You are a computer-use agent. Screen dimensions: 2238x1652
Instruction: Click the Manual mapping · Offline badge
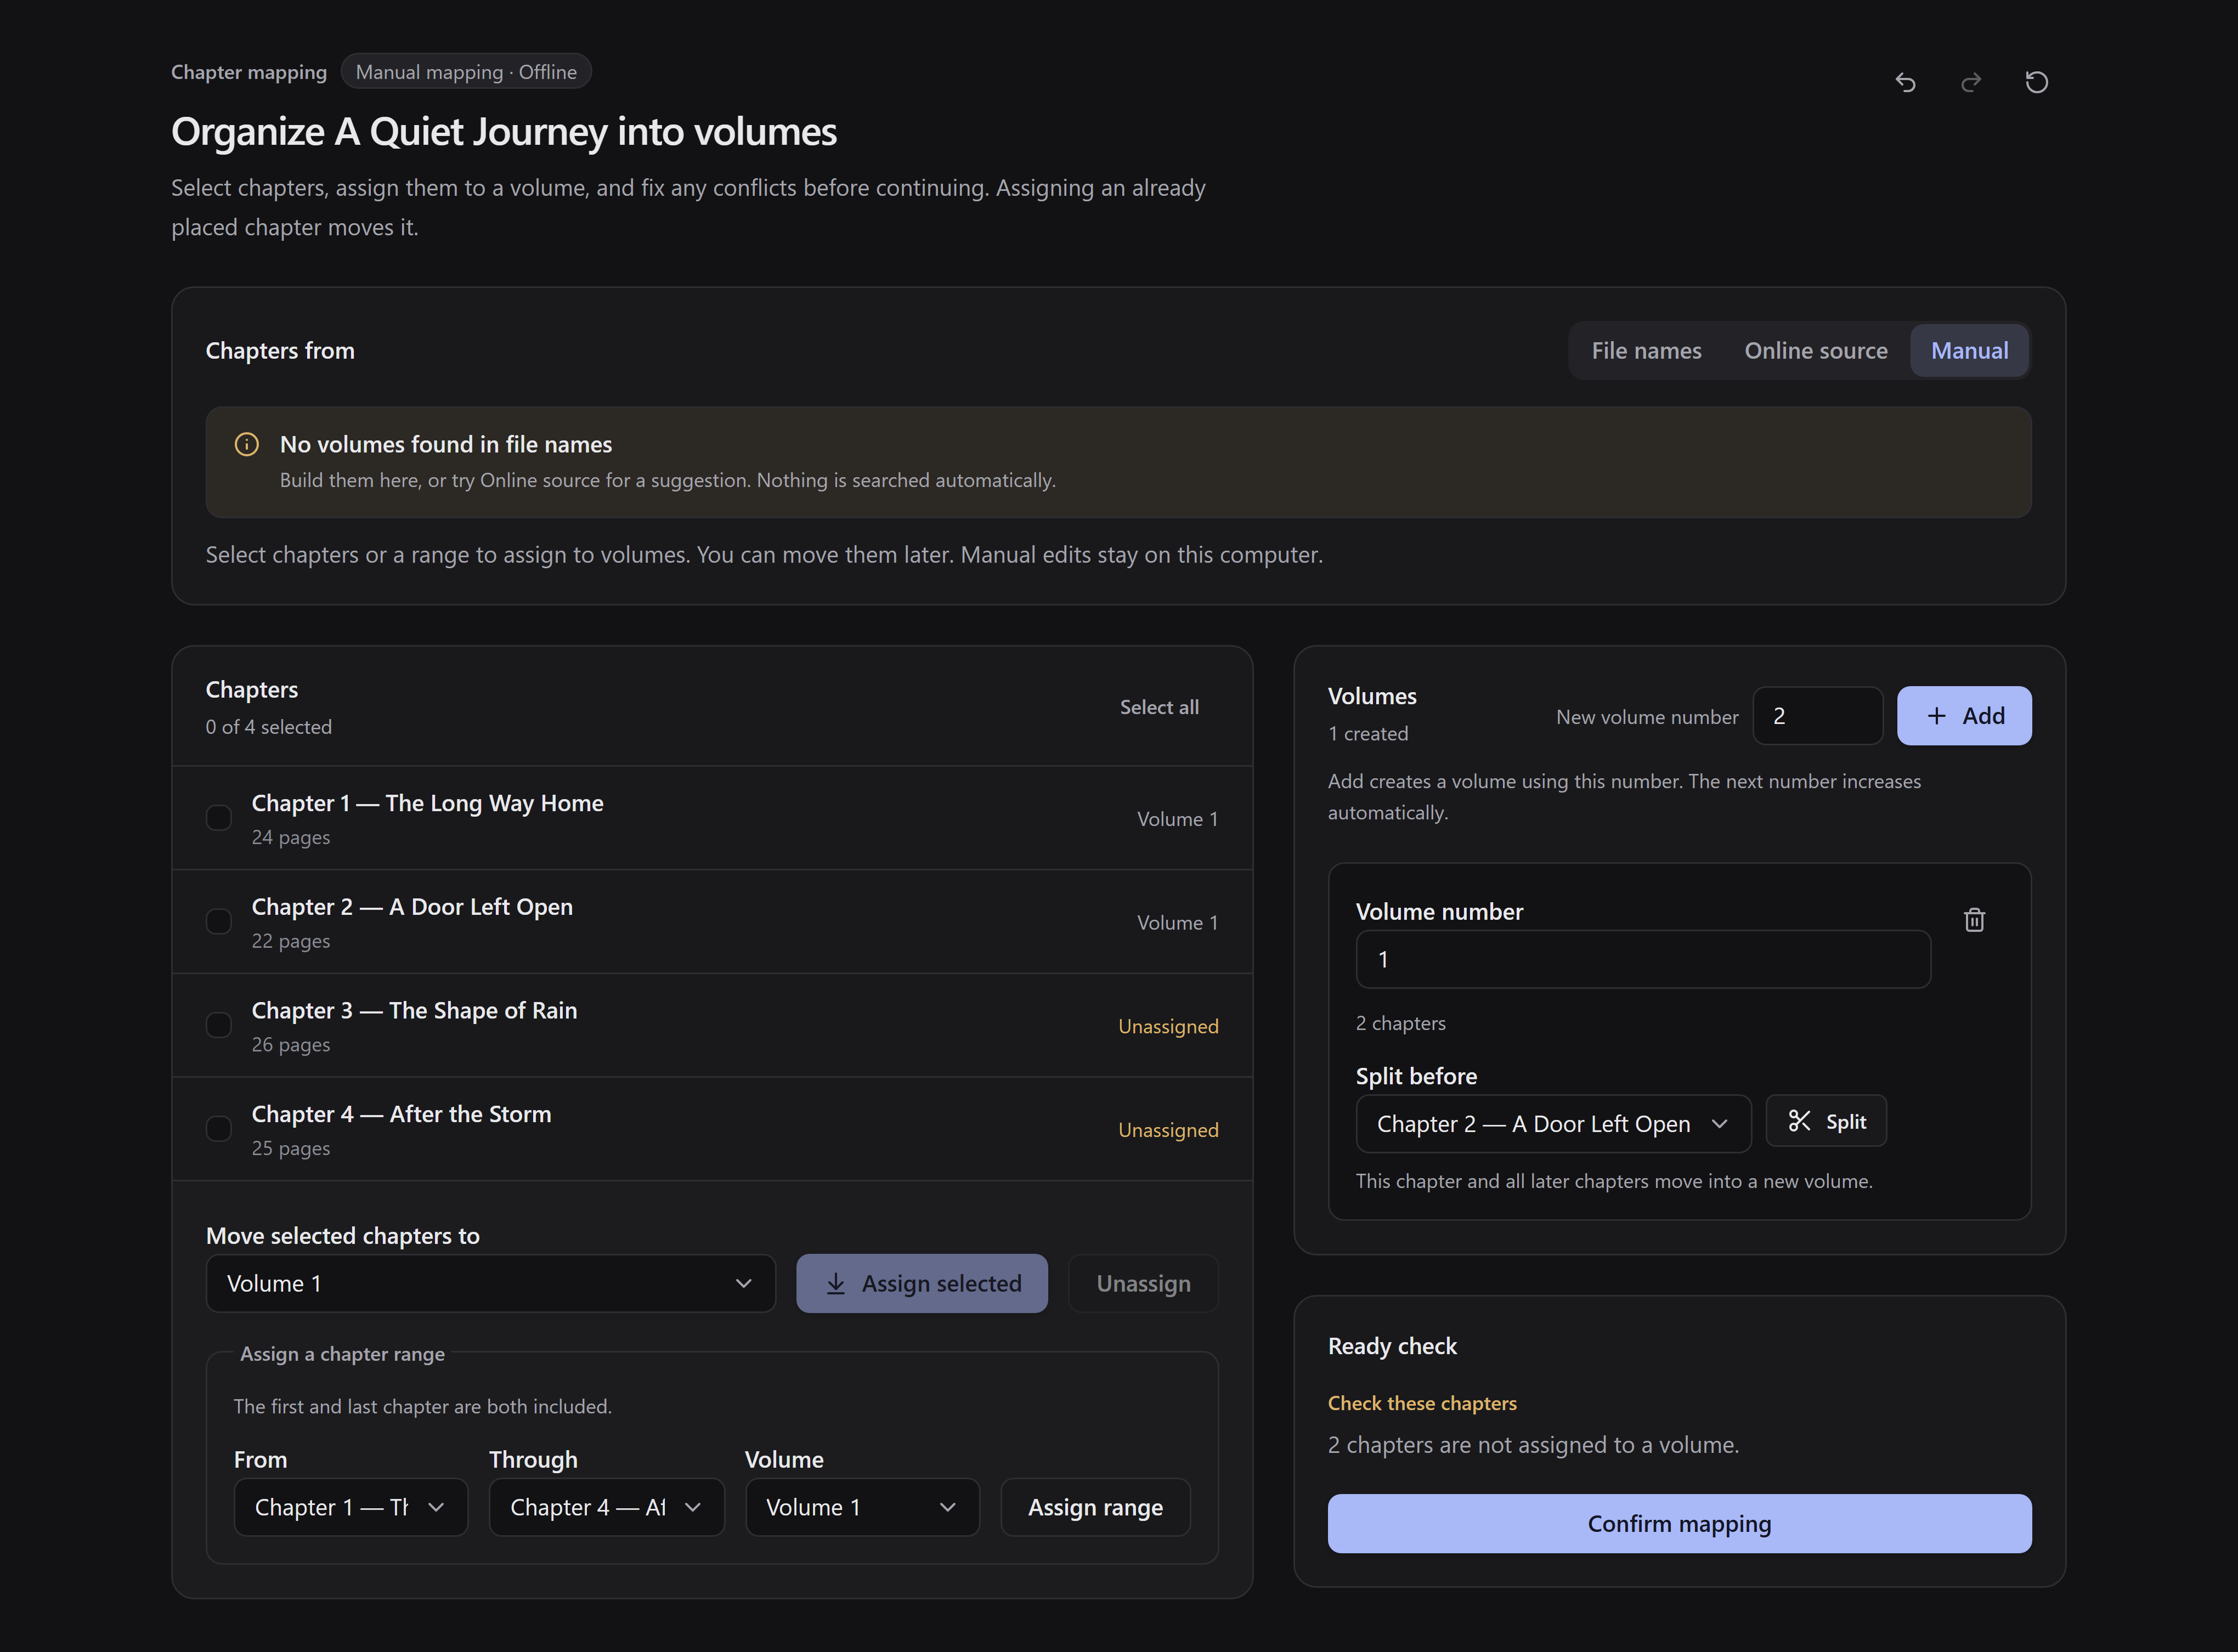pos(466,72)
